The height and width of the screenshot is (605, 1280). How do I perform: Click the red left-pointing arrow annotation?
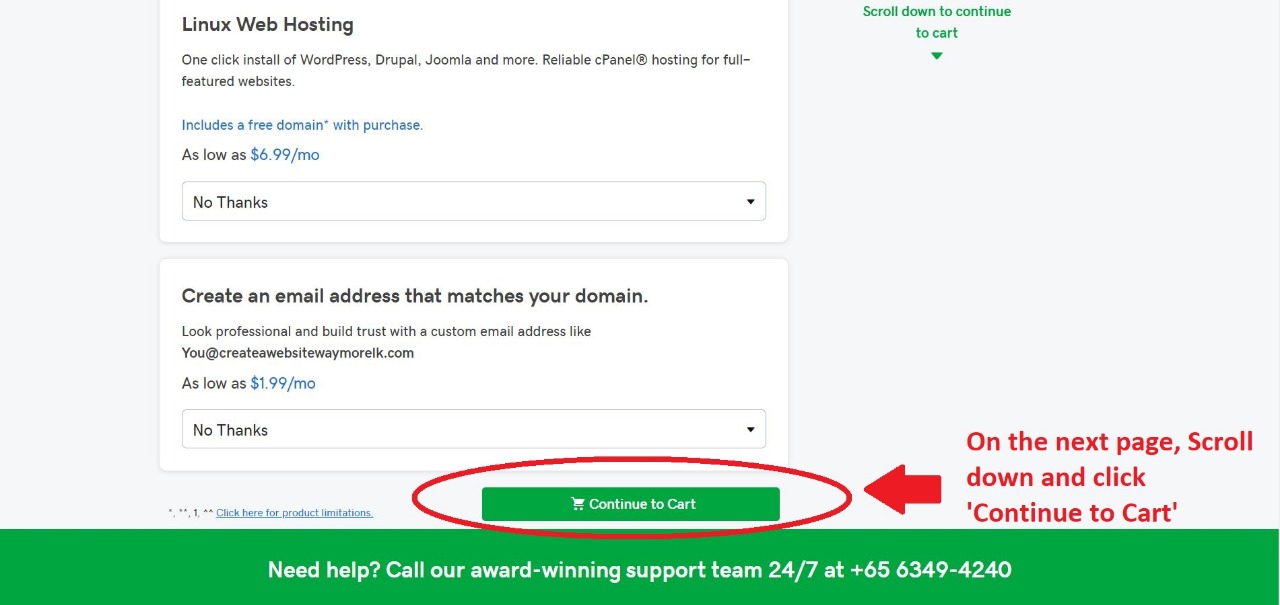click(902, 489)
